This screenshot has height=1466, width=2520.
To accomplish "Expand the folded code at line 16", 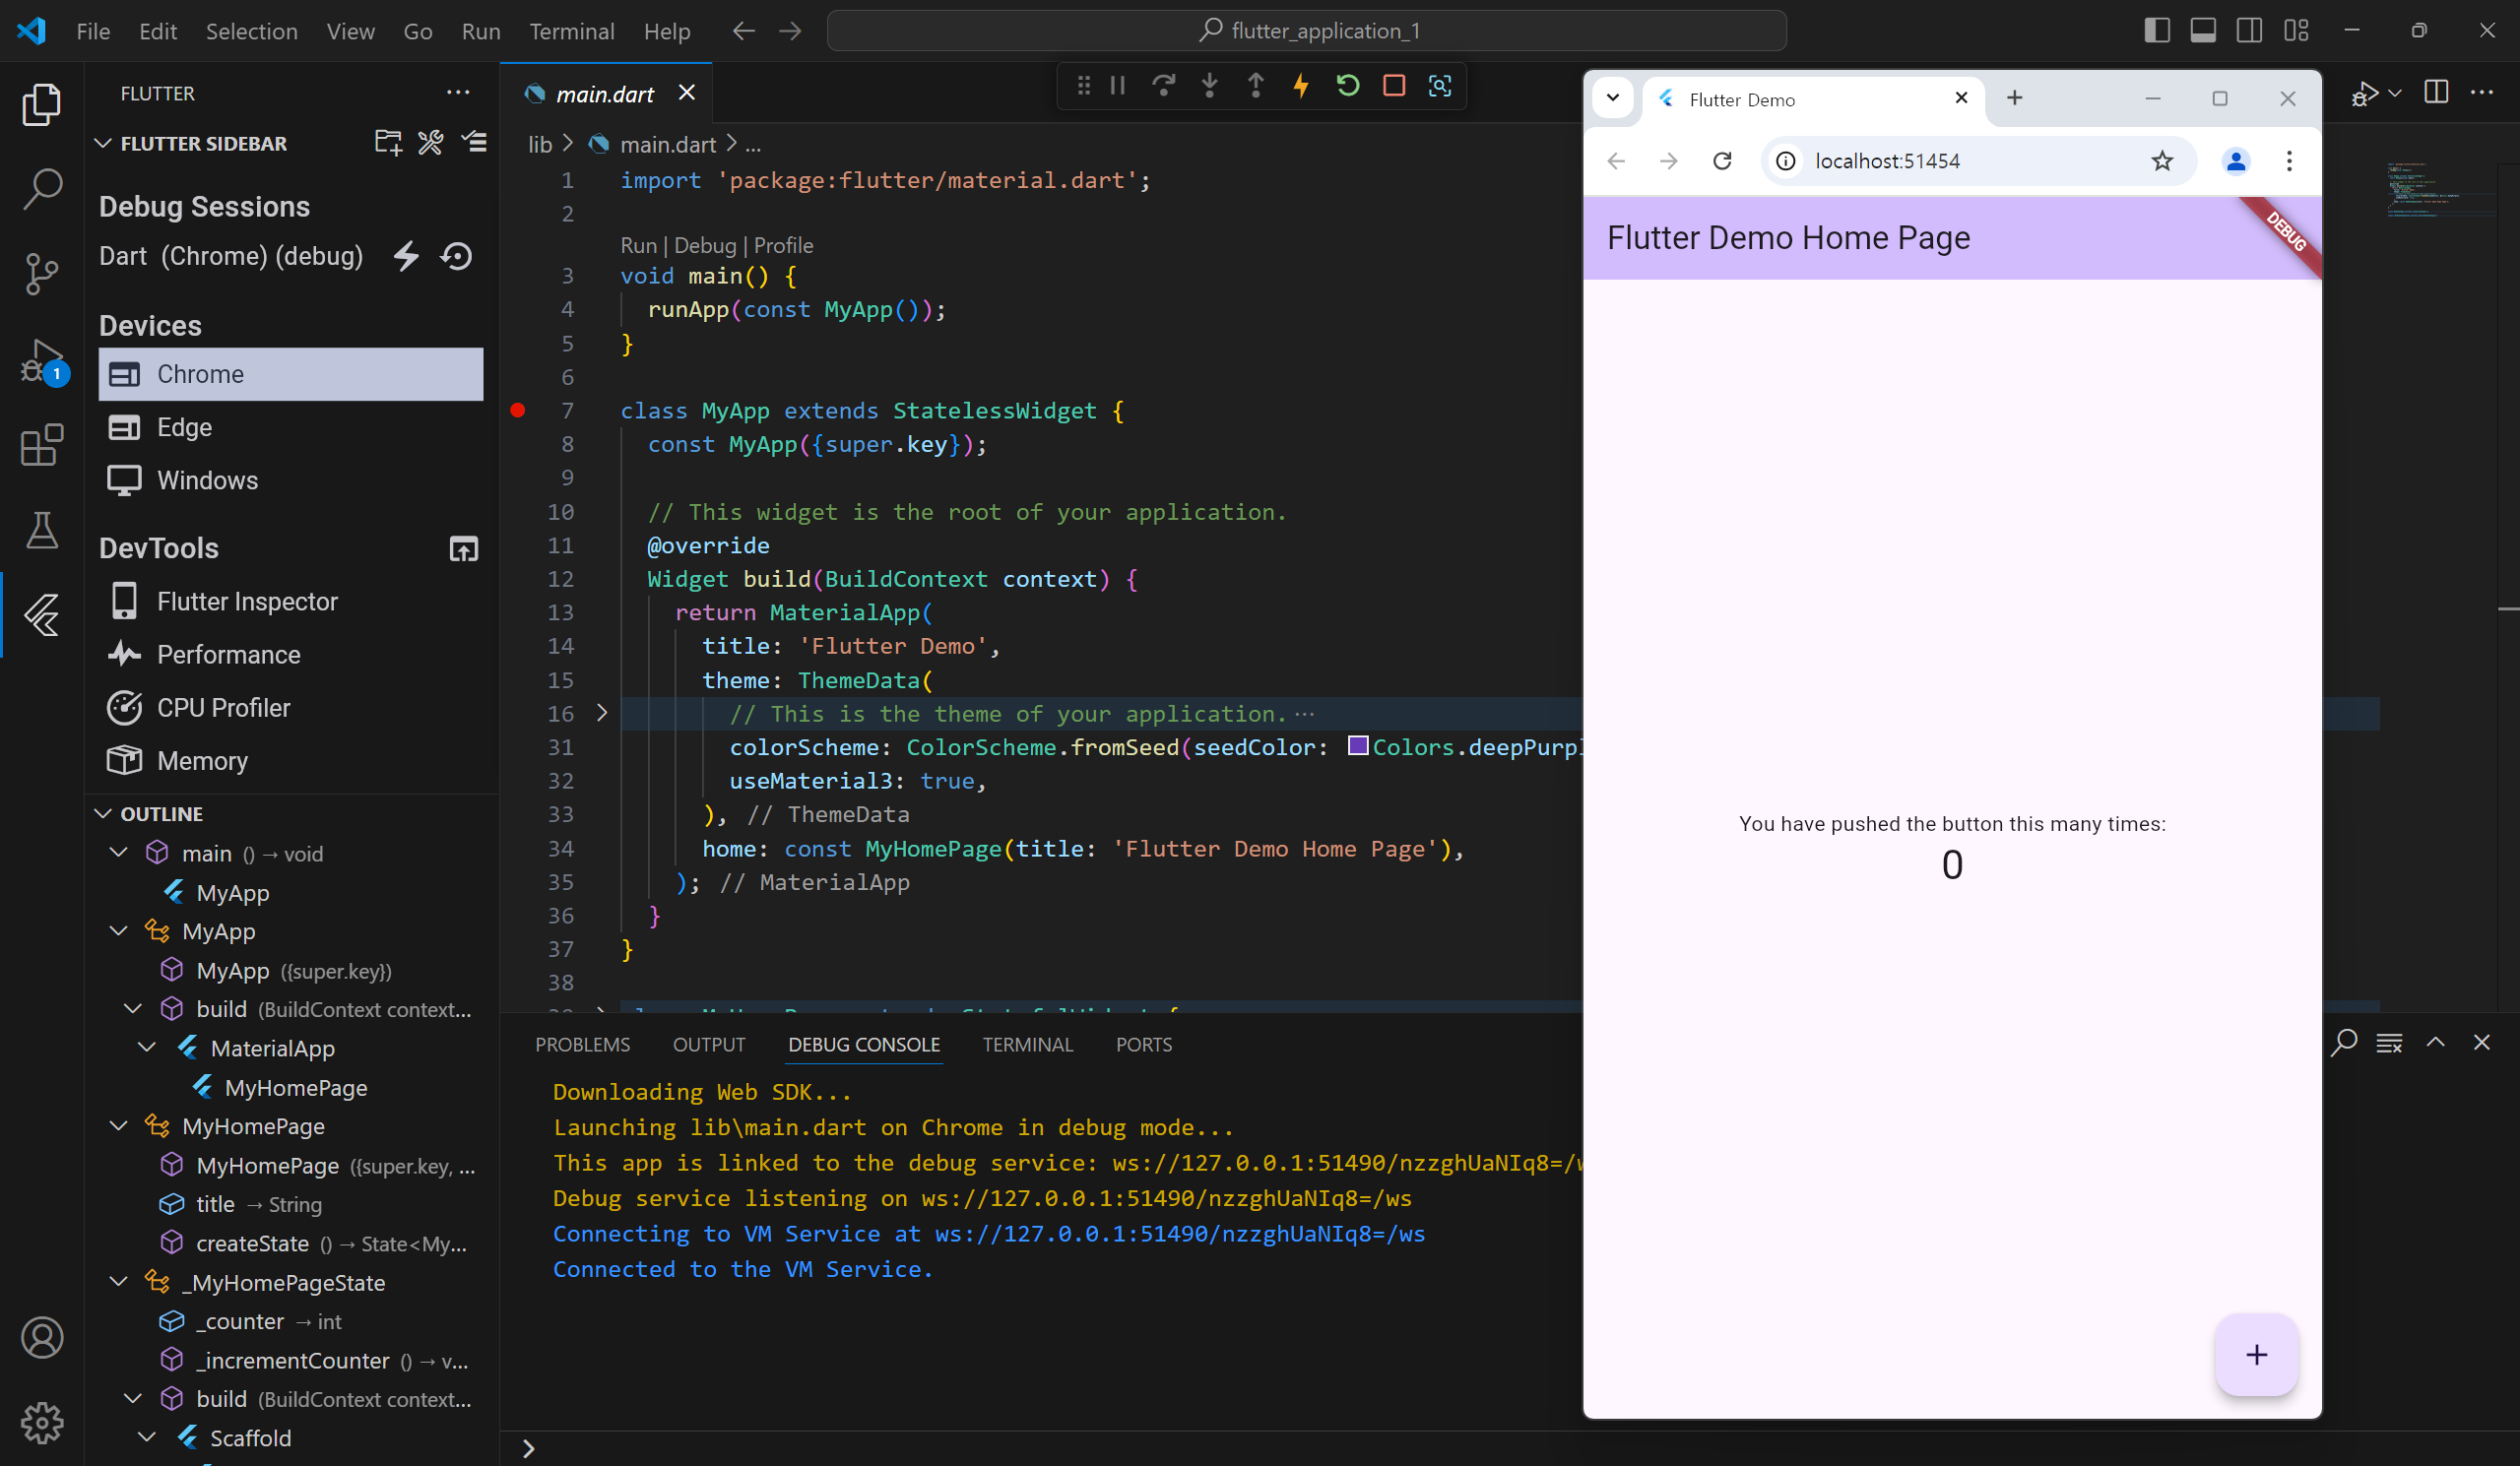I will 601,713.
